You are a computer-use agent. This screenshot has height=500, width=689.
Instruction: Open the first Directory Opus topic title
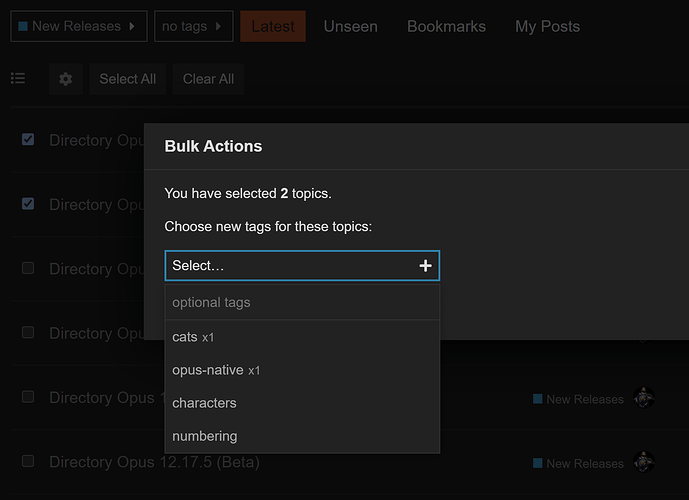coord(97,140)
